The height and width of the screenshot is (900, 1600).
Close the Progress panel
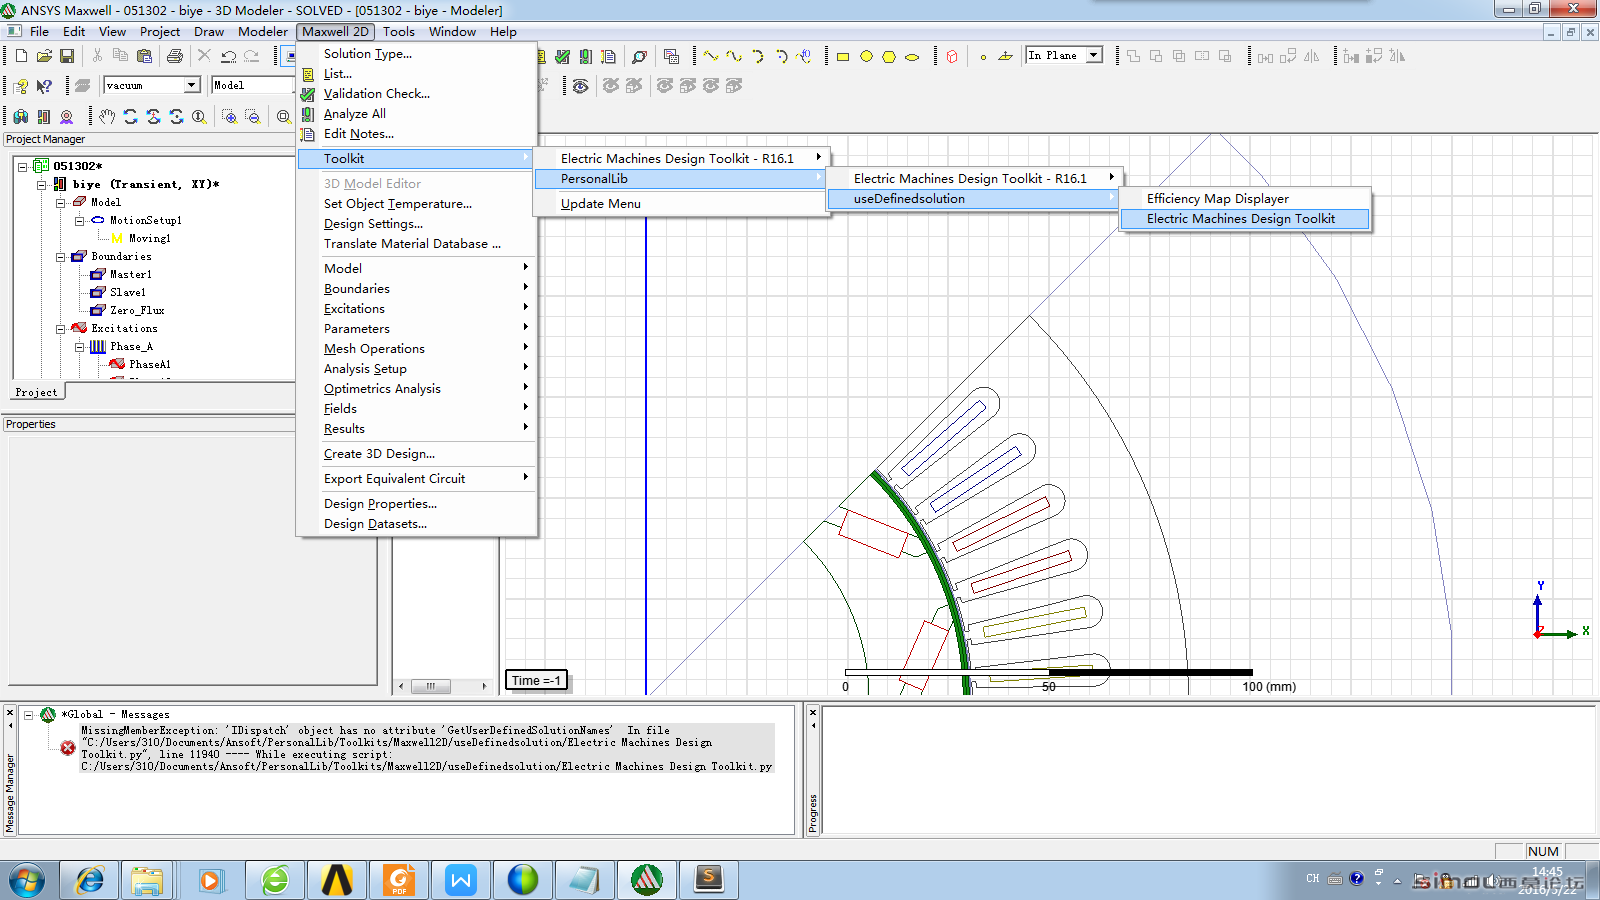tap(813, 713)
